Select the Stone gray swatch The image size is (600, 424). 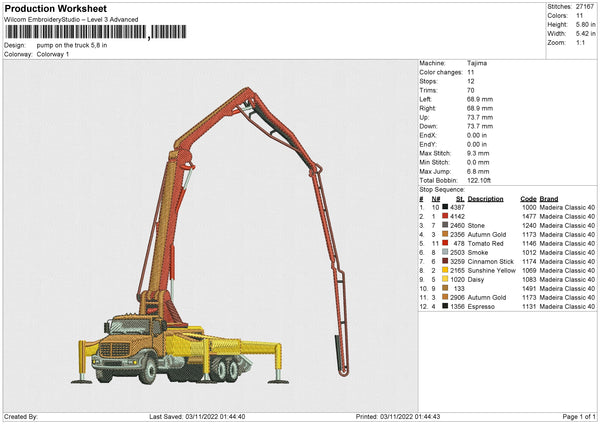444,225
